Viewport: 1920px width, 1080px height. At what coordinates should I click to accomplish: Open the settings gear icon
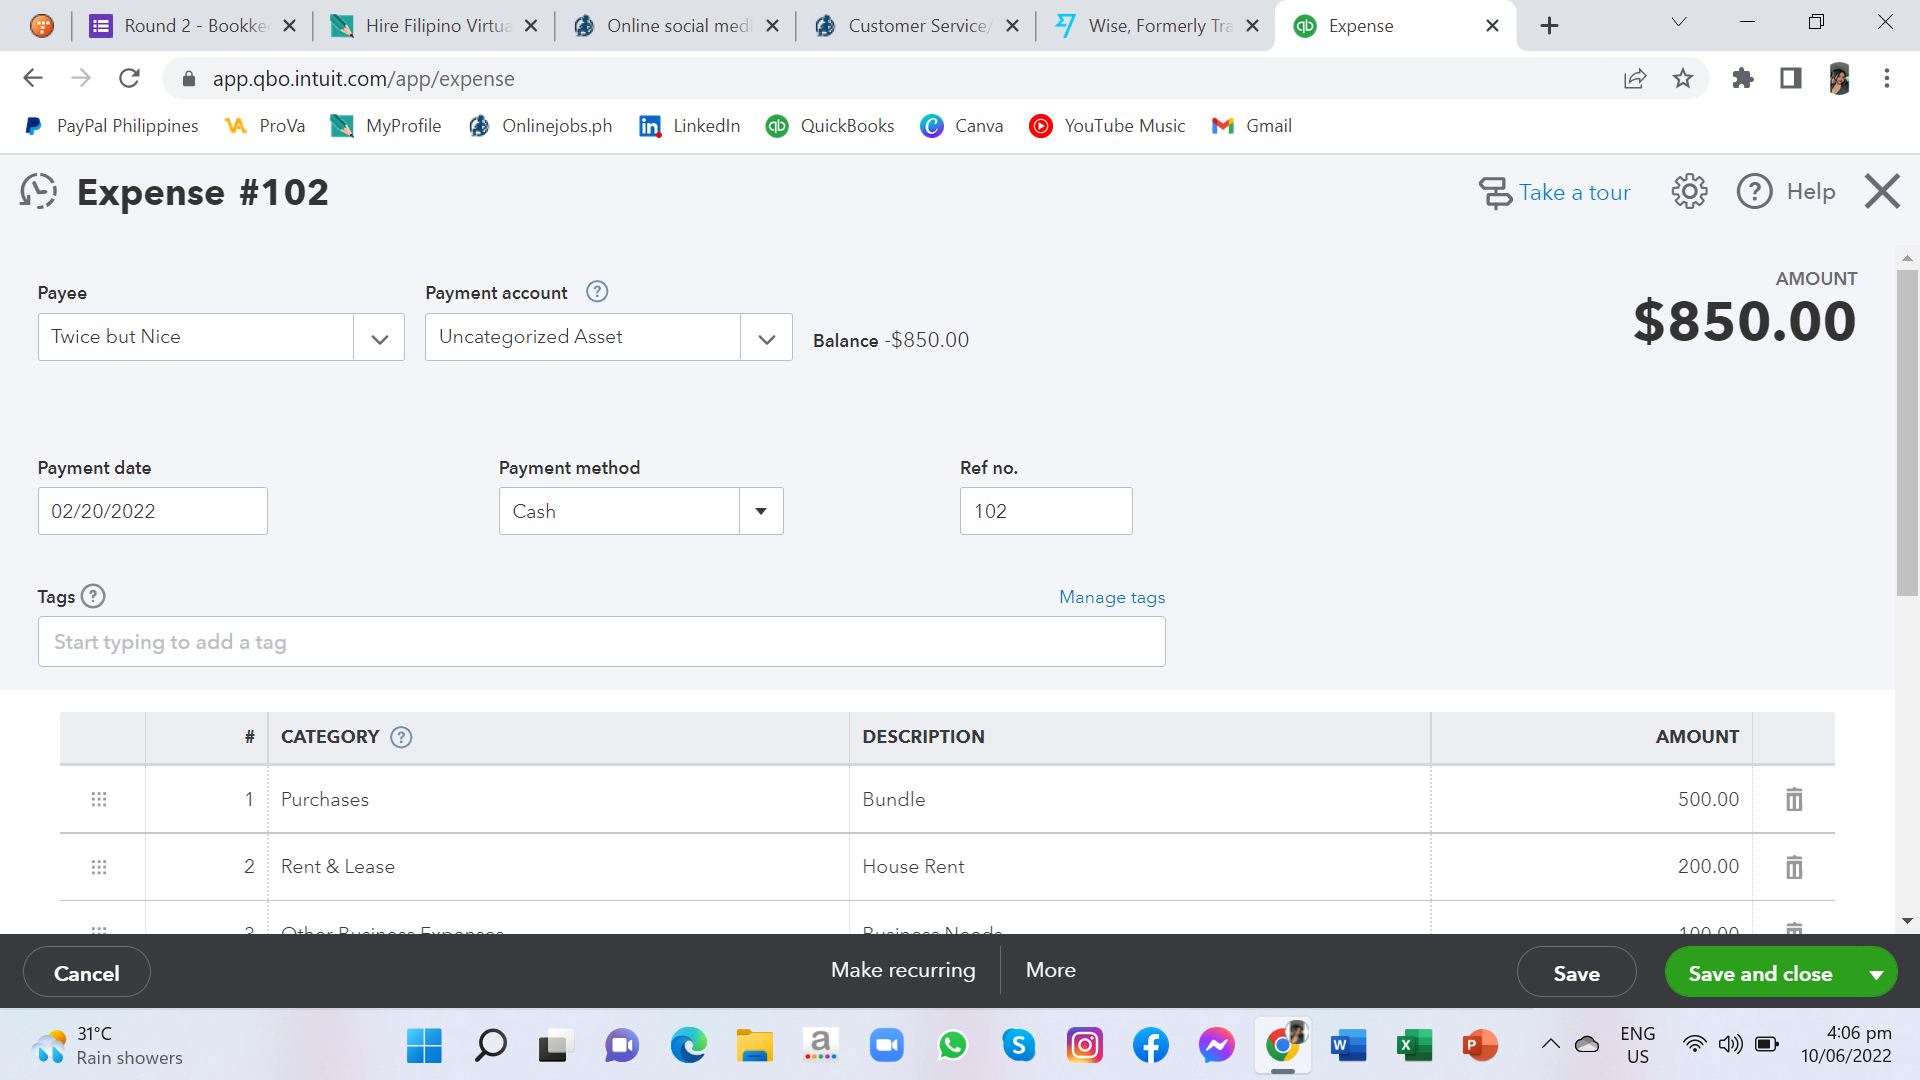pos(1689,191)
